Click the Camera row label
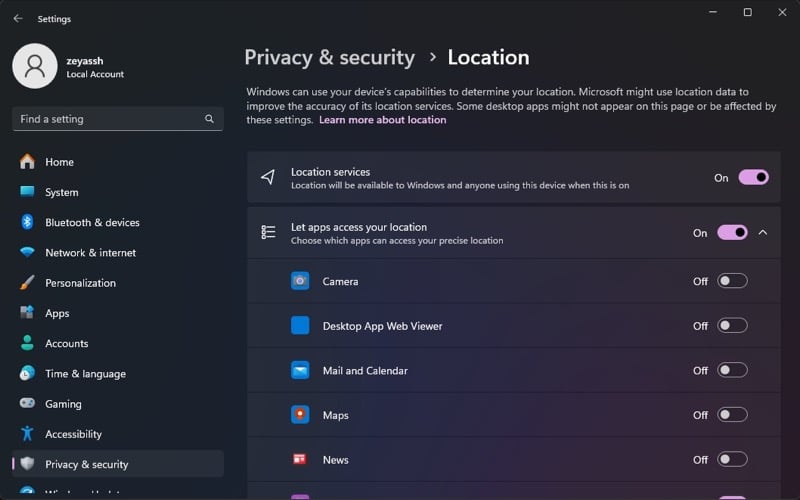This screenshot has height=500, width=800. tap(340, 281)
